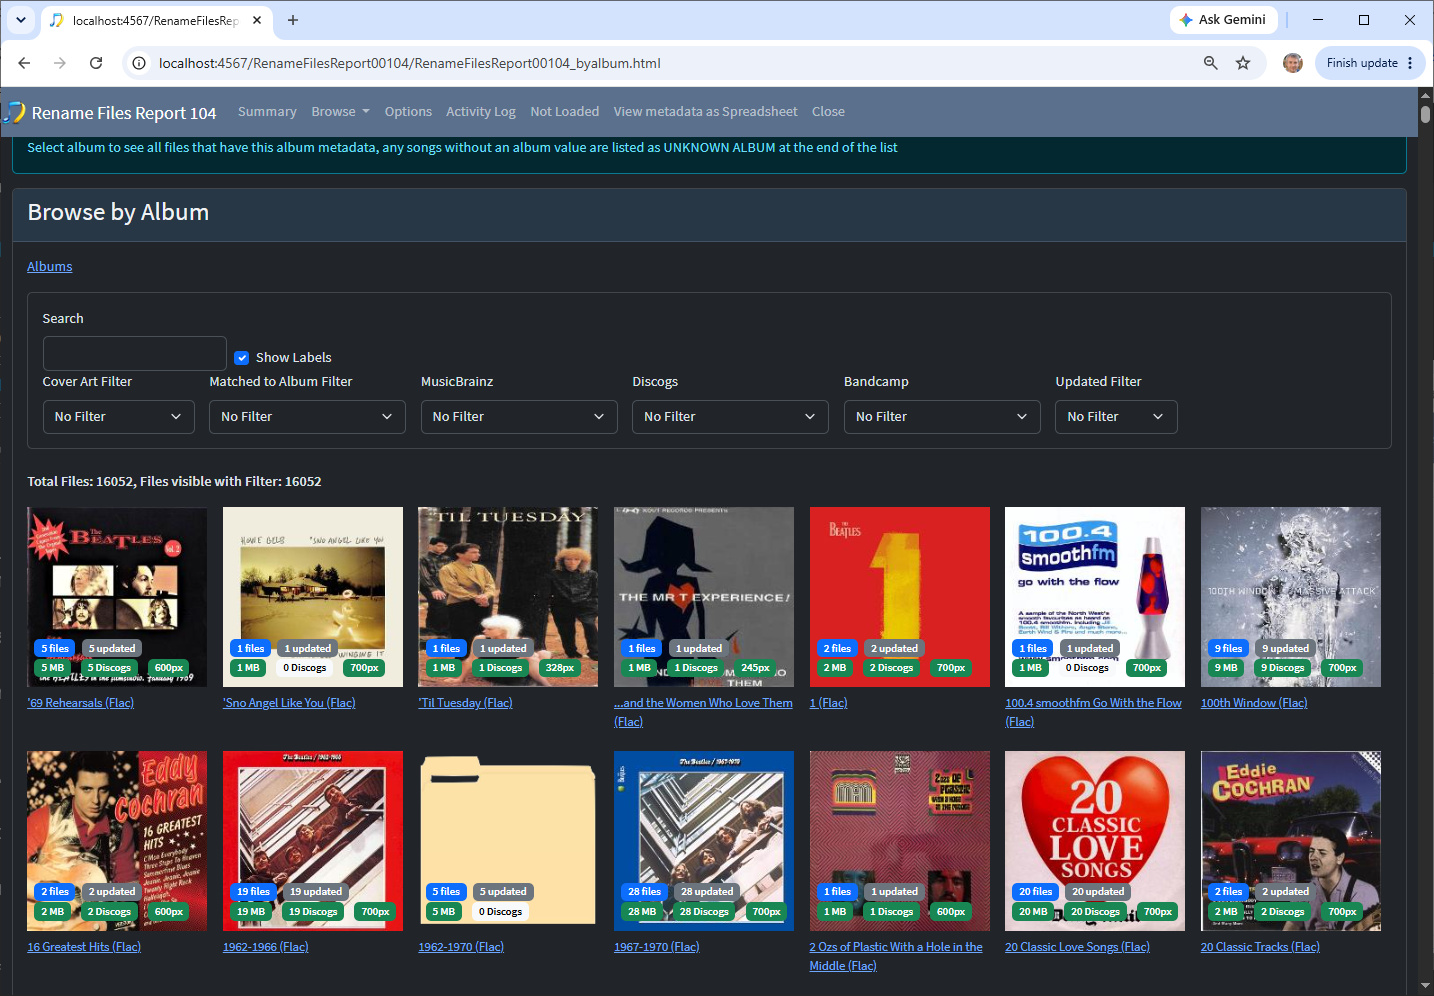Screen dimensions: 1434x996
Task: Open the Beatles 1 album cover
Action: (x=900, y=597)
